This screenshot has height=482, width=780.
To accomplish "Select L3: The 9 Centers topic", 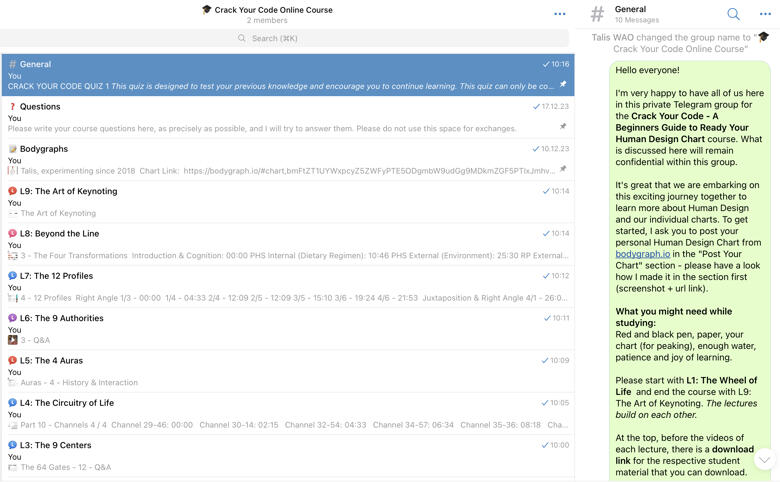I will 287,455.
